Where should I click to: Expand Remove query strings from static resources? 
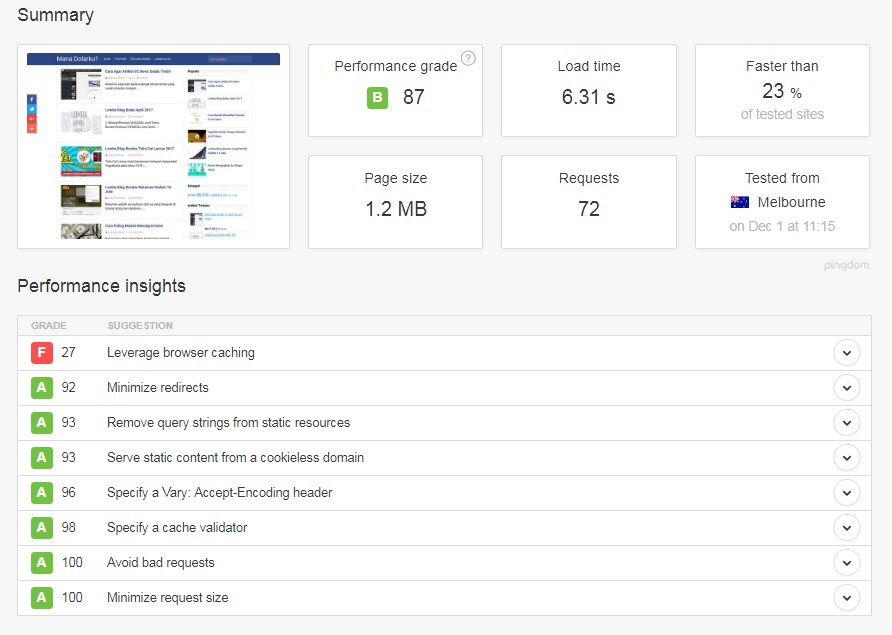point(846,423)
